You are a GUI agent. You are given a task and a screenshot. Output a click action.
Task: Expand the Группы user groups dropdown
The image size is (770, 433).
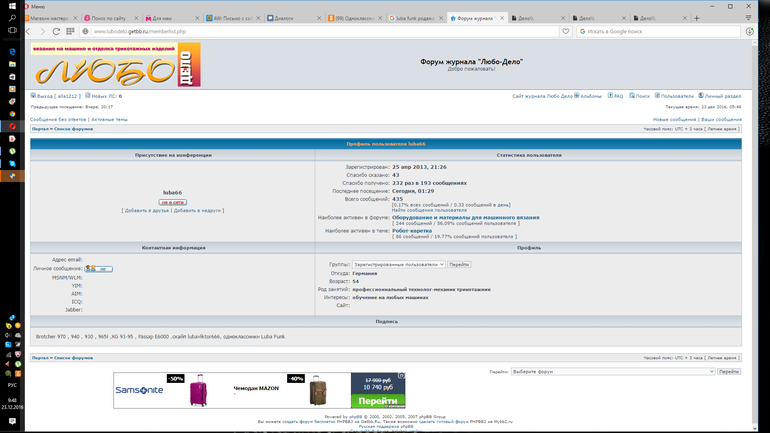pyautogui.click(x=397, y=264)
